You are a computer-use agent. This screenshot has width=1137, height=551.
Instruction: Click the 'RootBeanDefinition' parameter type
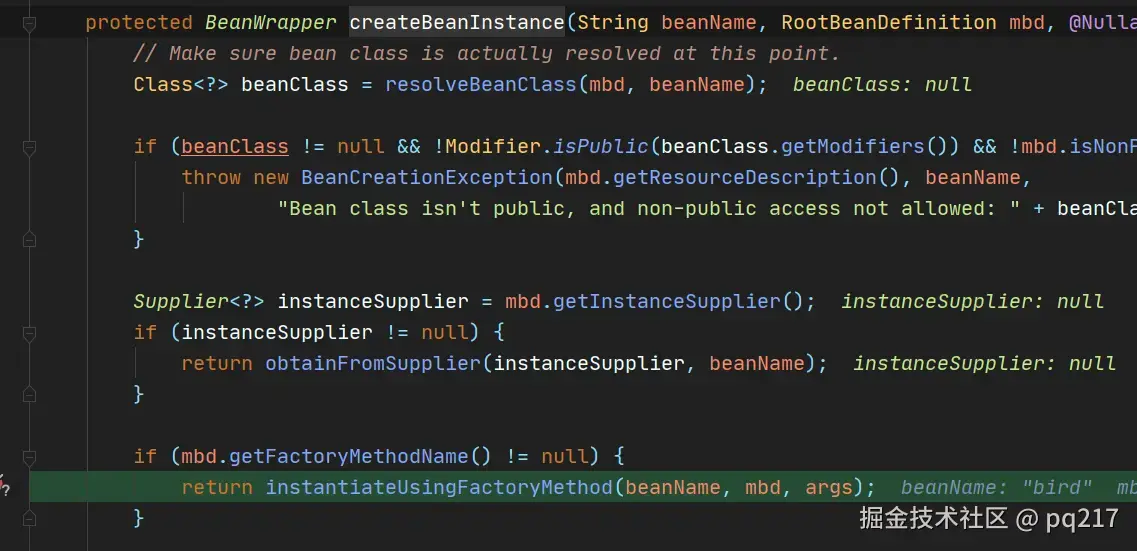click(x=889, y=22)
